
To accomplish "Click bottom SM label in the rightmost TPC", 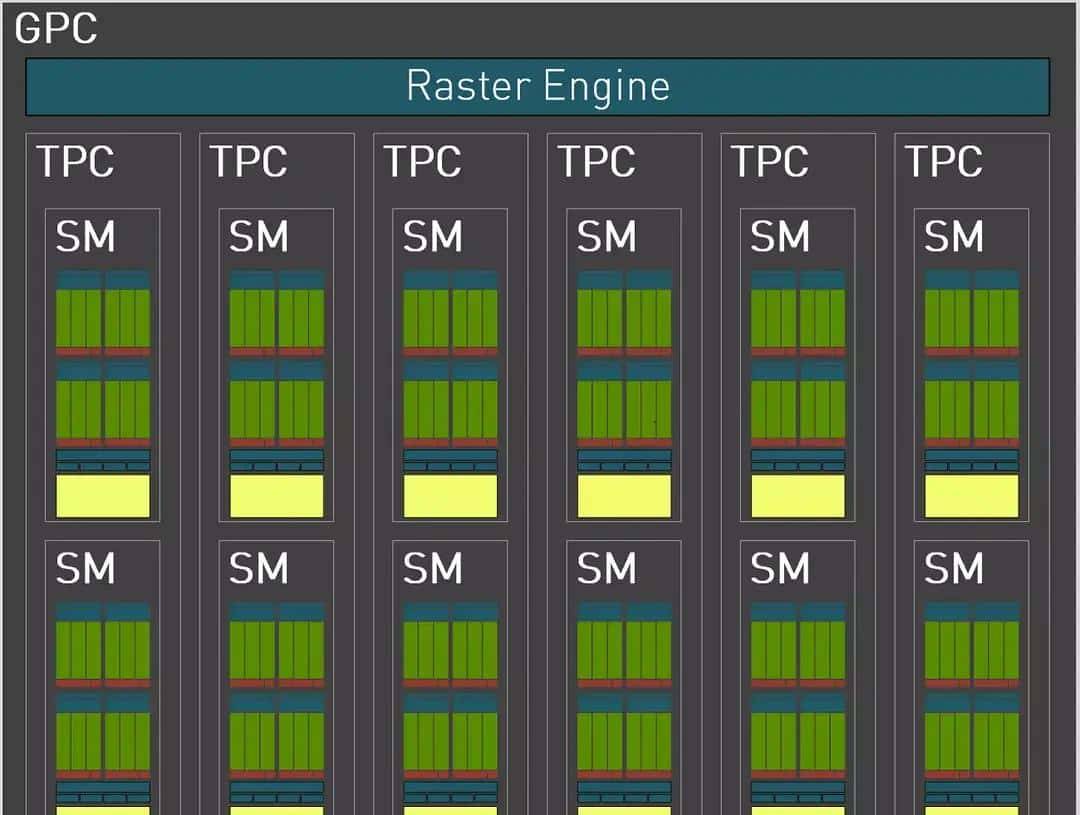I will pos(954,569).
